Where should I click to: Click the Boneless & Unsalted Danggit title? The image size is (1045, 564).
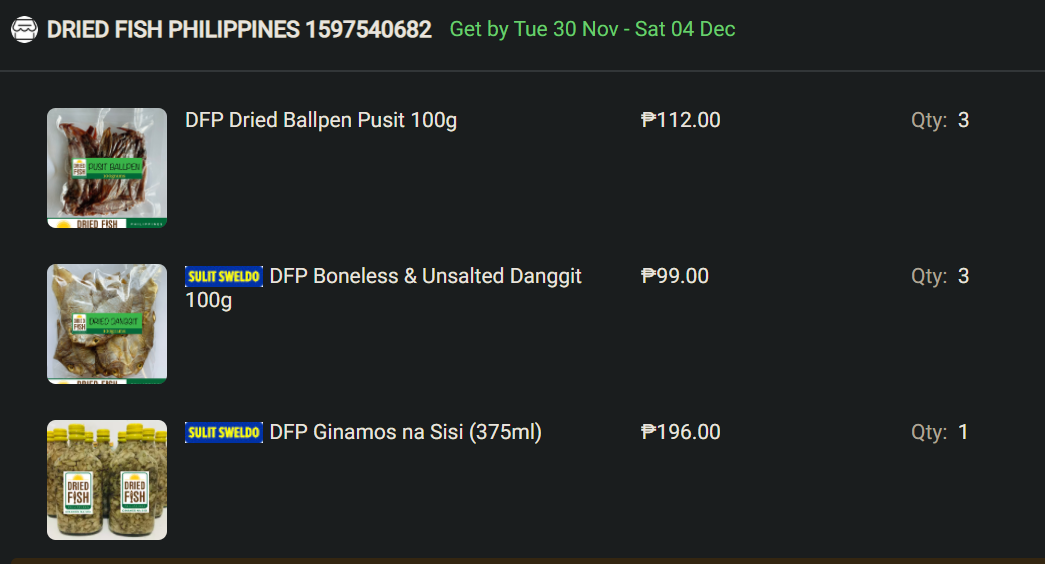pos(425,276)
